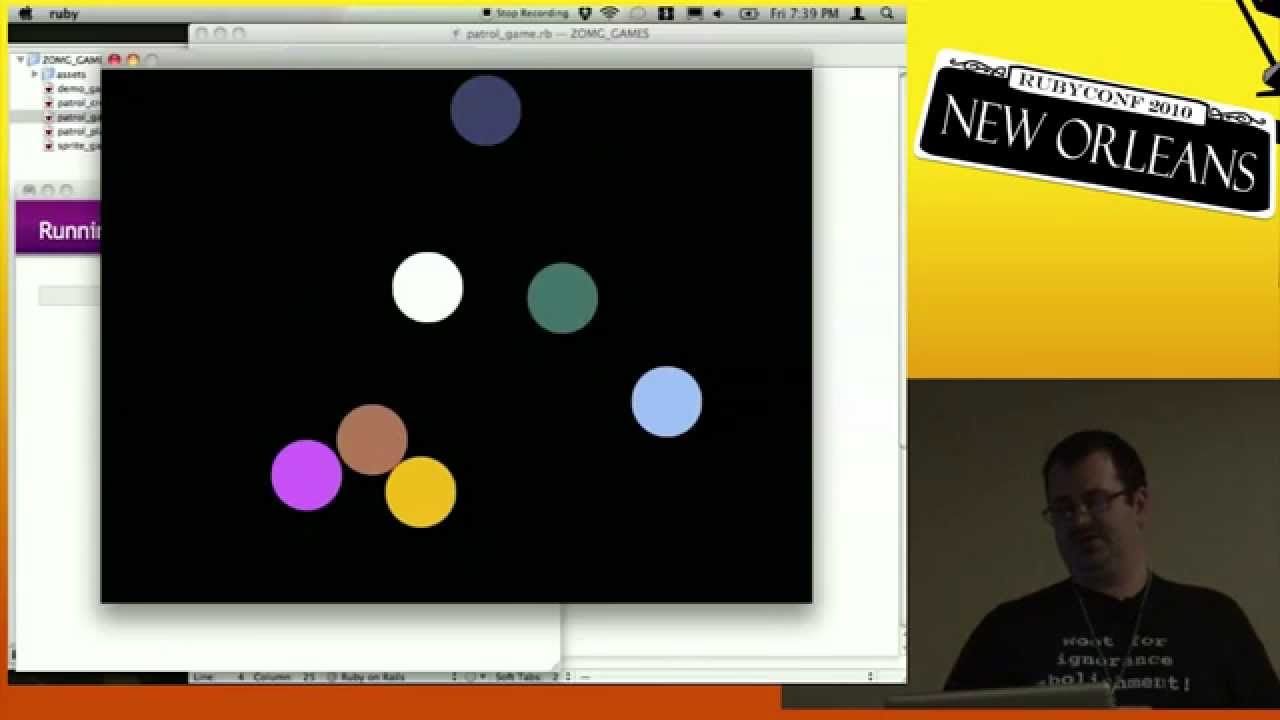The image size is (1280, 720).
Task: Collapse the ZOMG_GAMES project folder
Action: (21, 60)
